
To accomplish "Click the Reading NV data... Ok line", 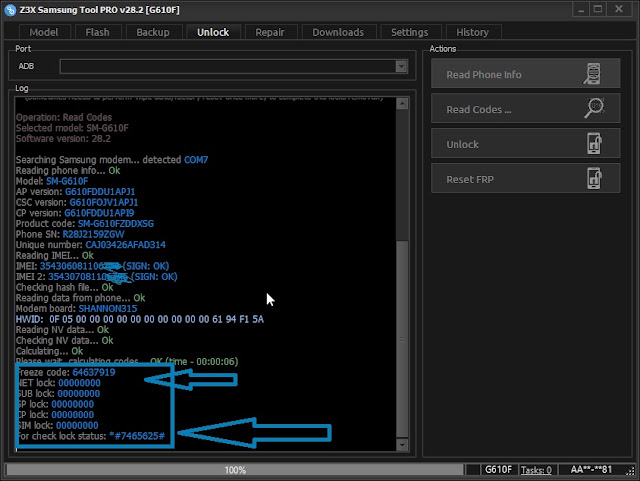I will click(x=62, y=330).
